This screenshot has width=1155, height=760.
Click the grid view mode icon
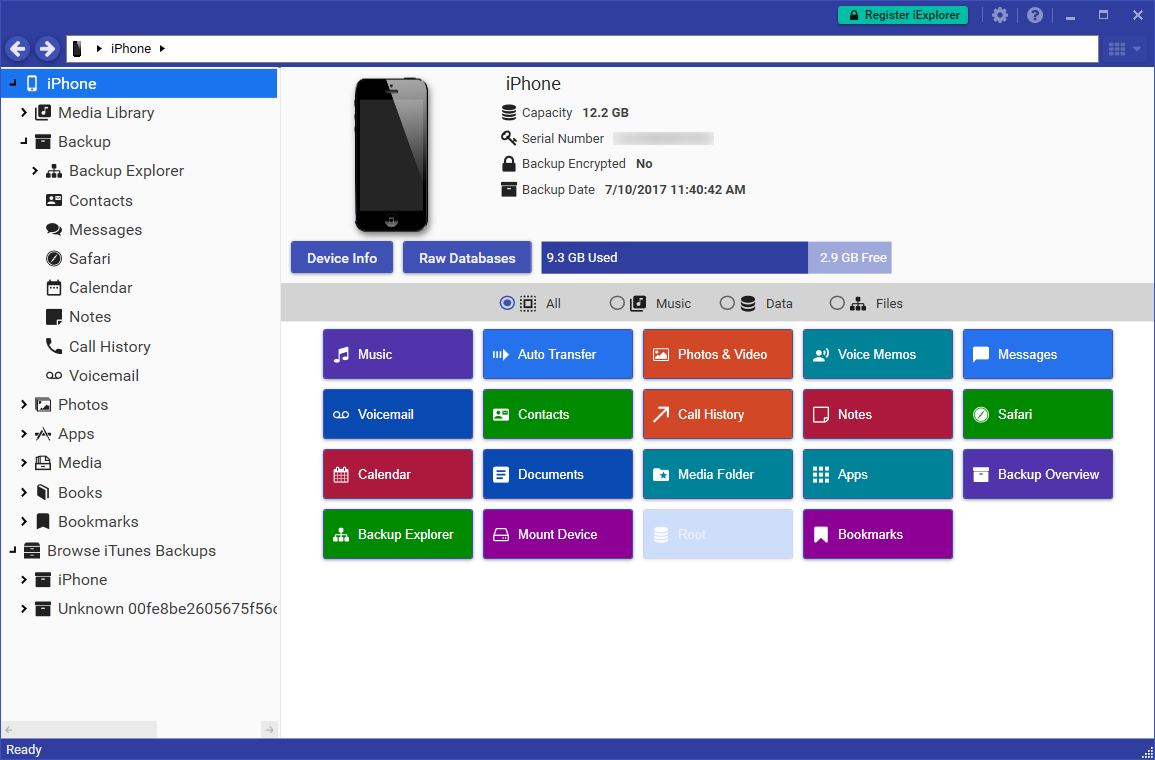pos(1117,49)
